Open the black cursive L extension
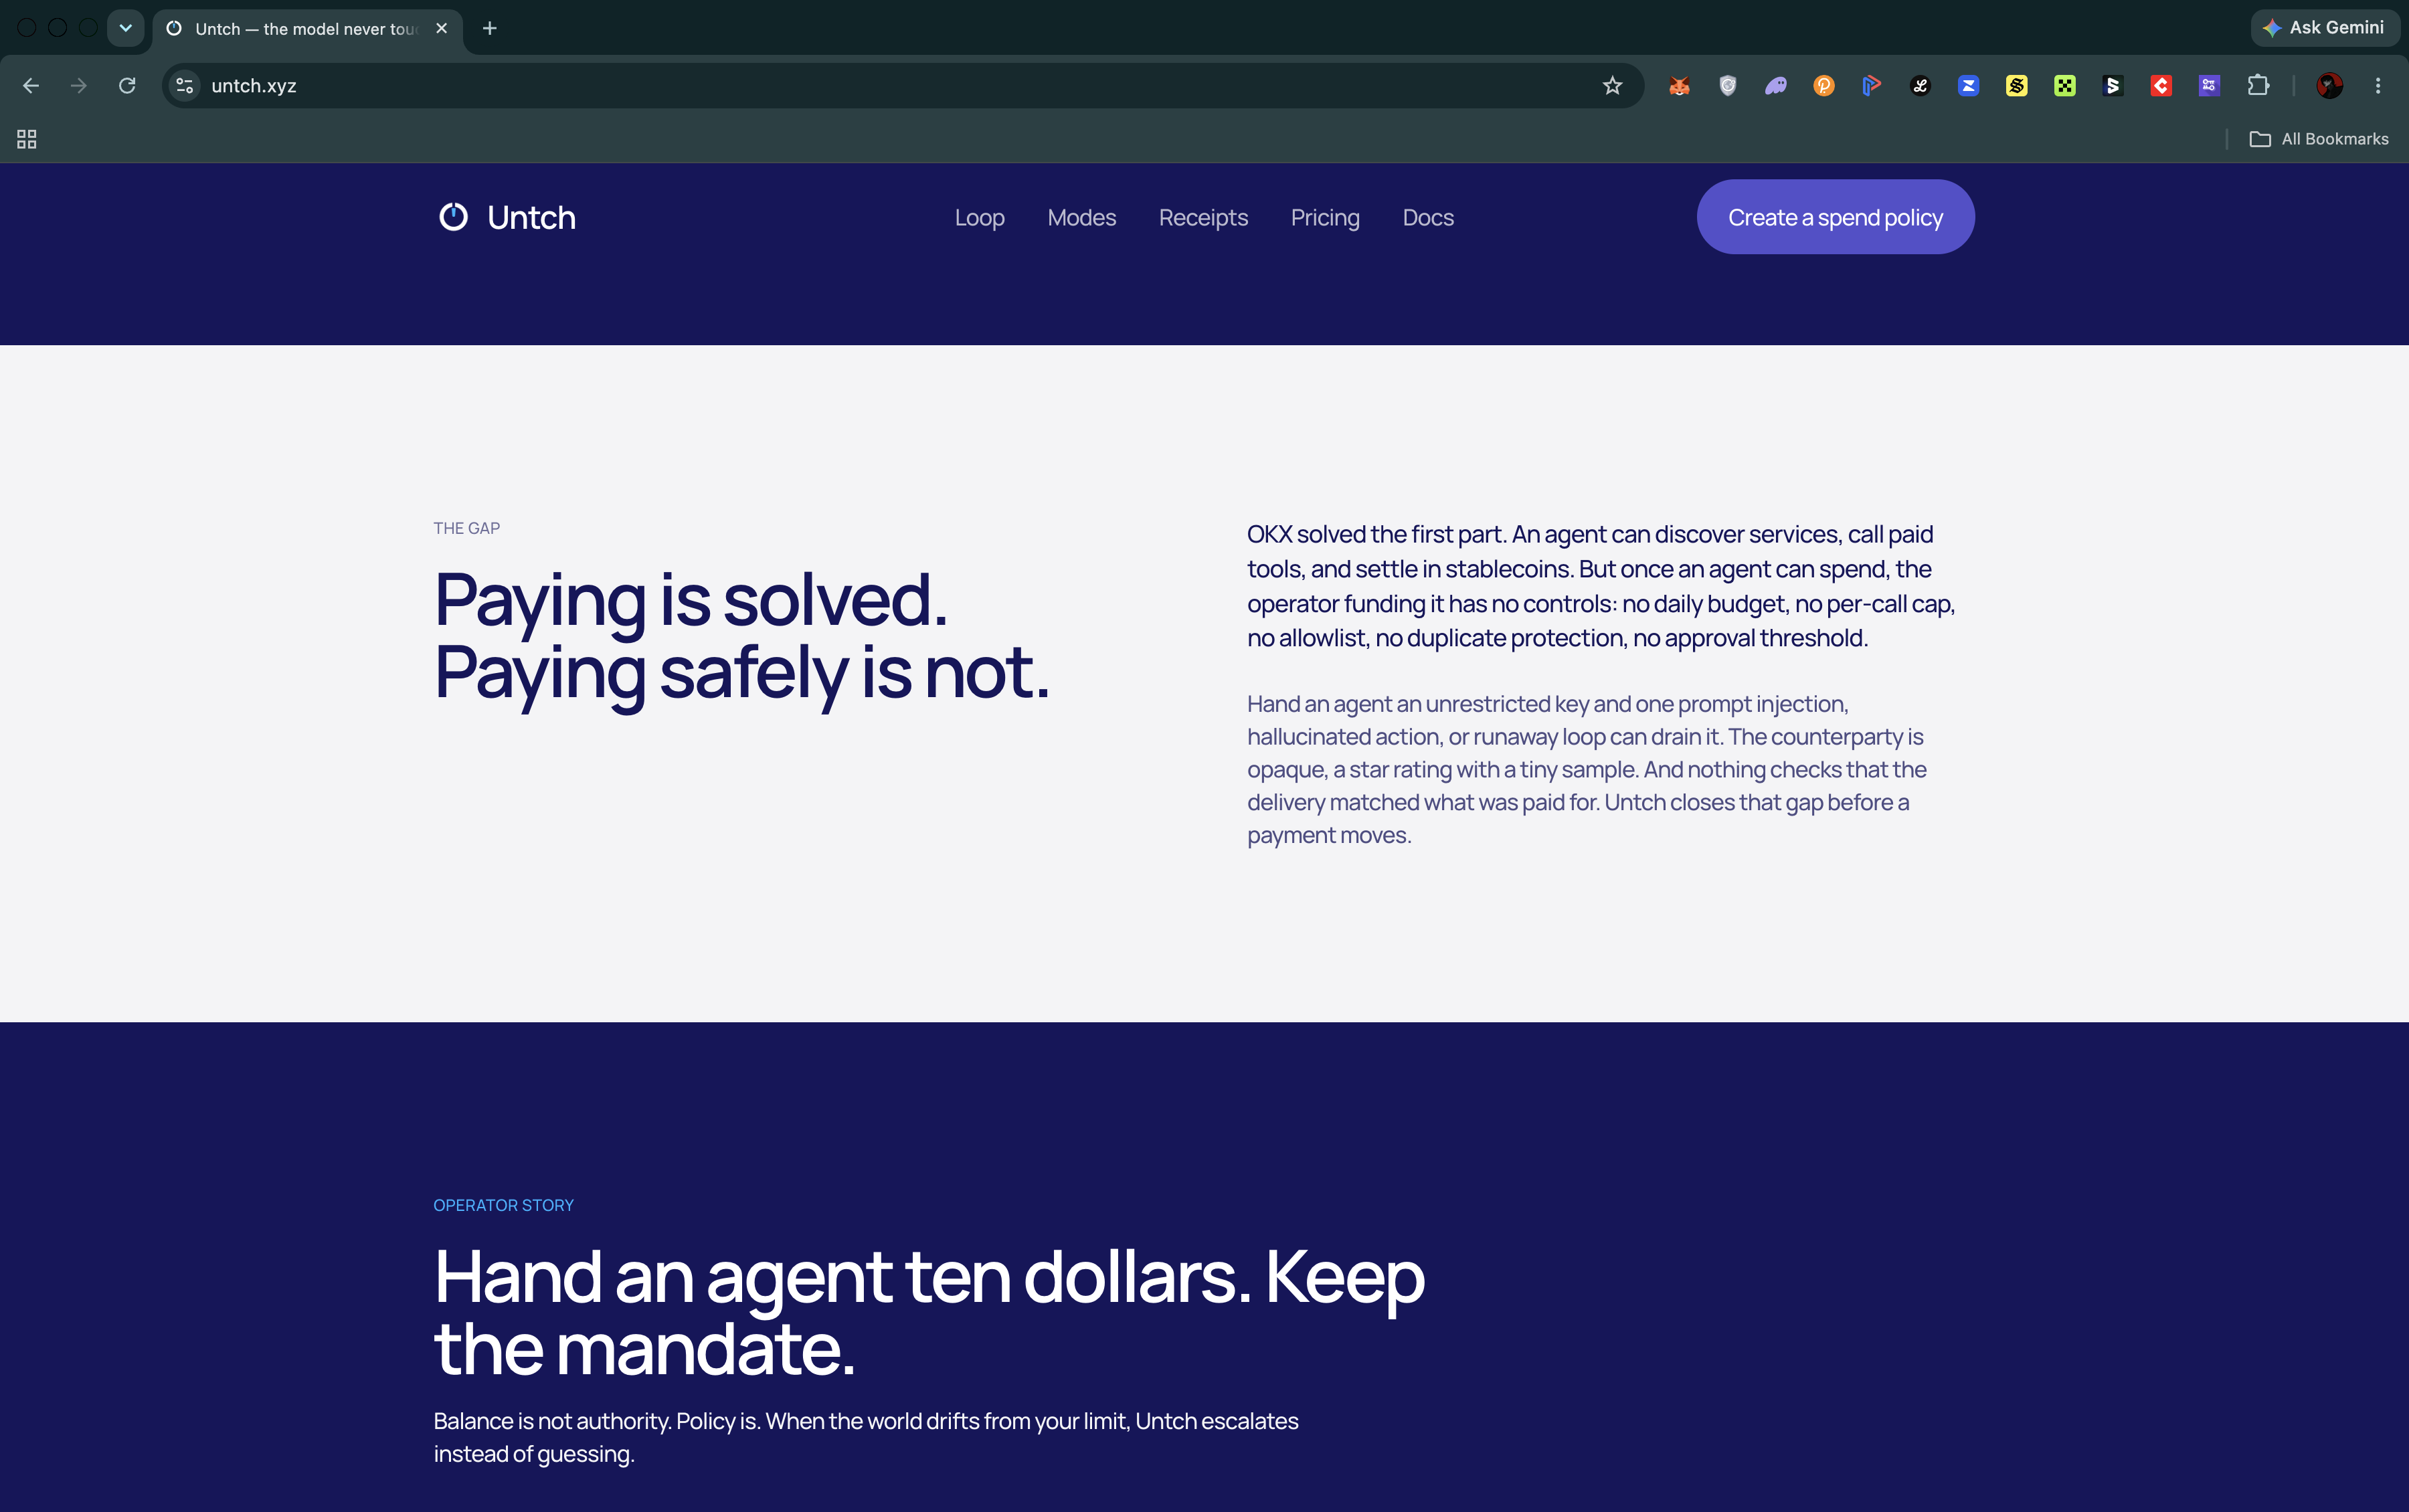Image resolution: width=2409 pixels, height=1512 pixels. (x=1920, y=86)
